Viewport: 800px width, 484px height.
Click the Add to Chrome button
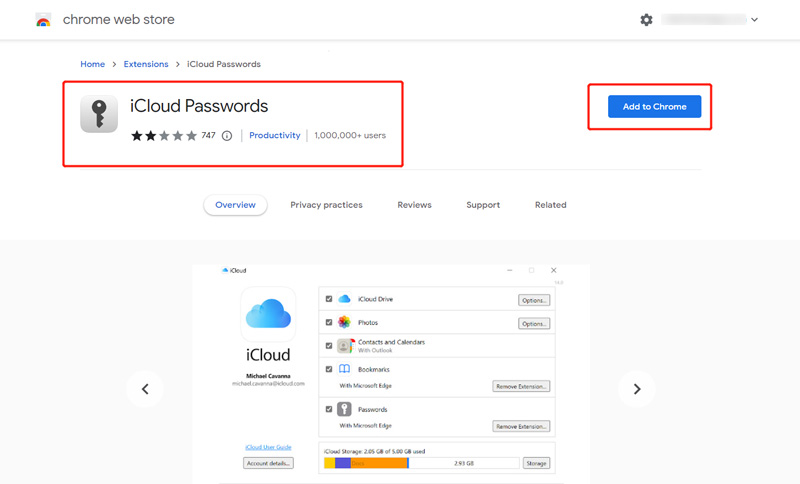coord(654,107)
